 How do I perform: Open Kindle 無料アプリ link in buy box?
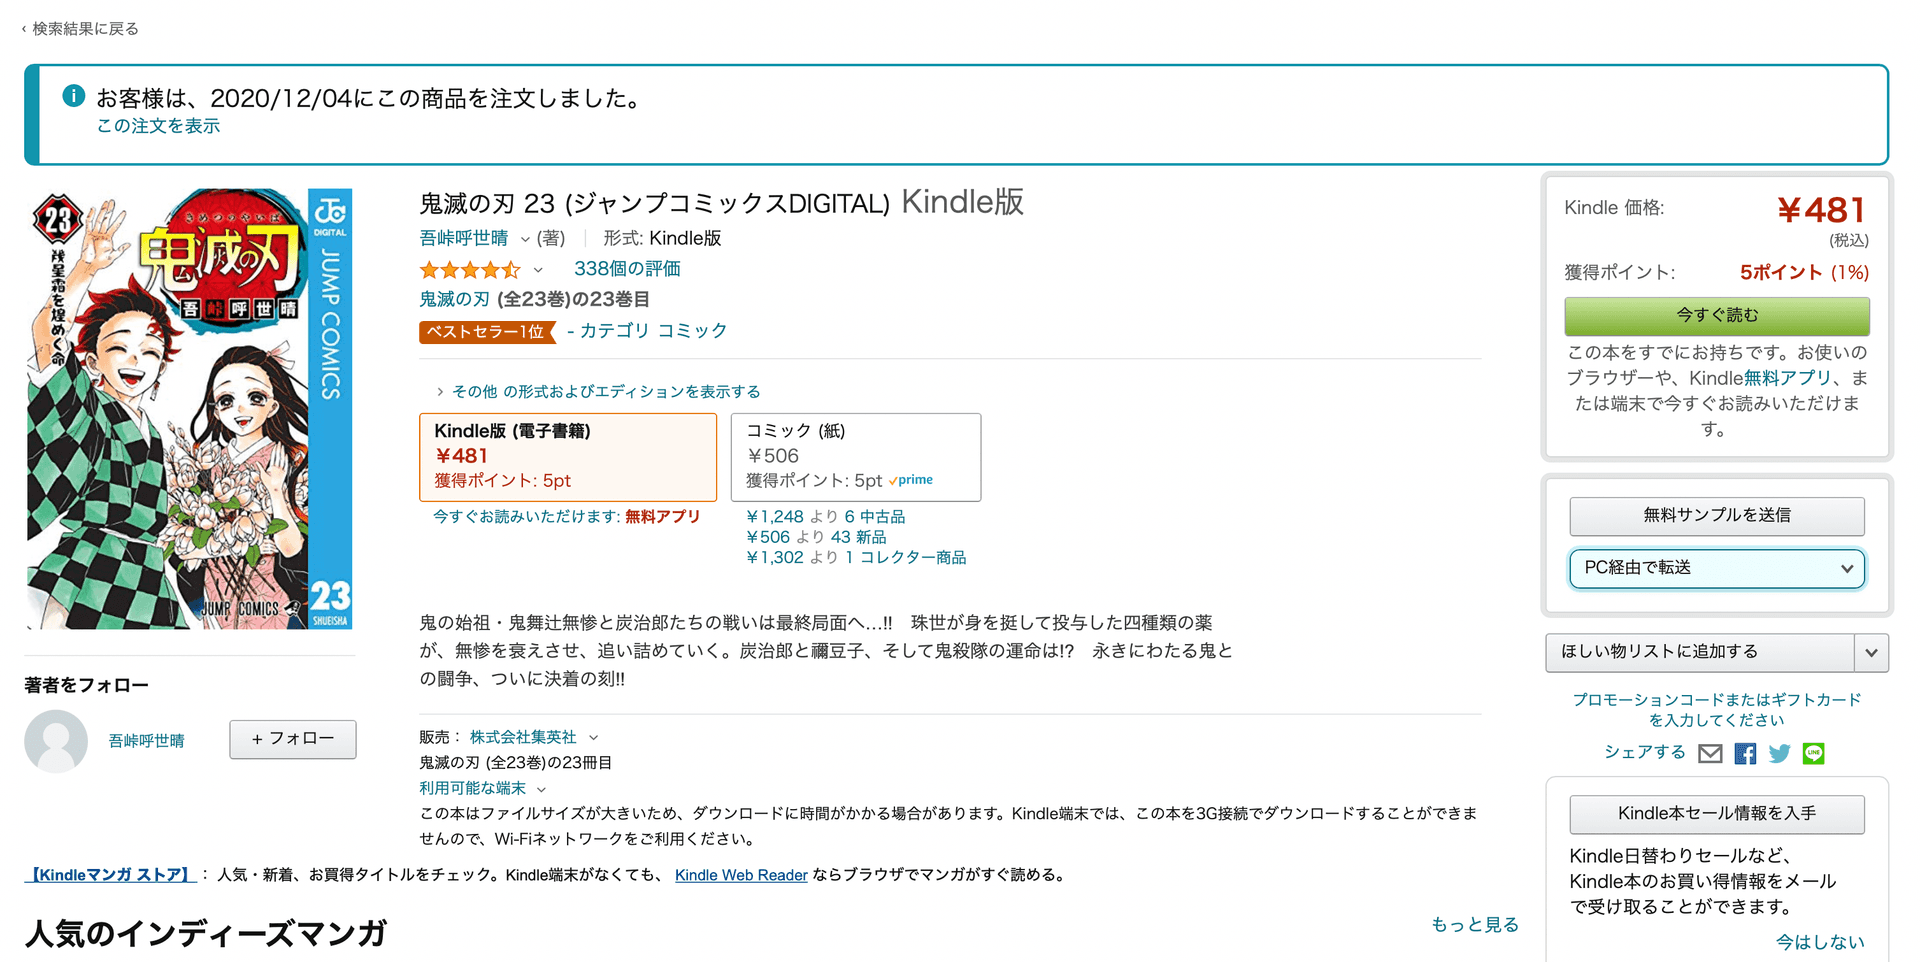tap(1788, 378)
